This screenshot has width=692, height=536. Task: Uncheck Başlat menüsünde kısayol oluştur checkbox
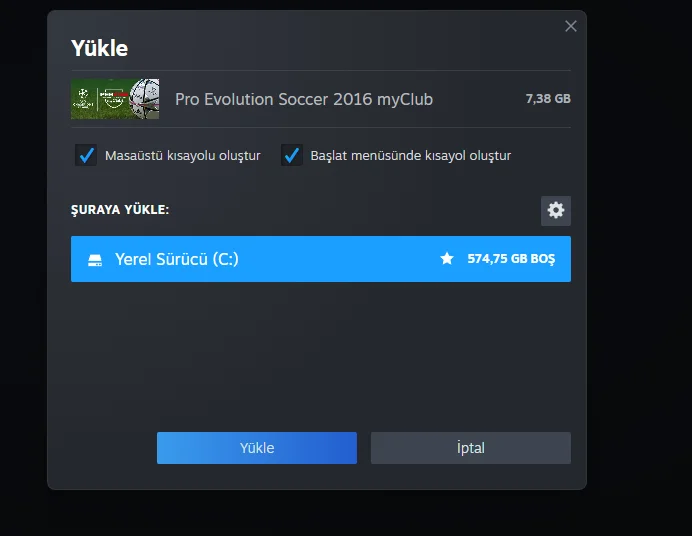coord(292,155)
